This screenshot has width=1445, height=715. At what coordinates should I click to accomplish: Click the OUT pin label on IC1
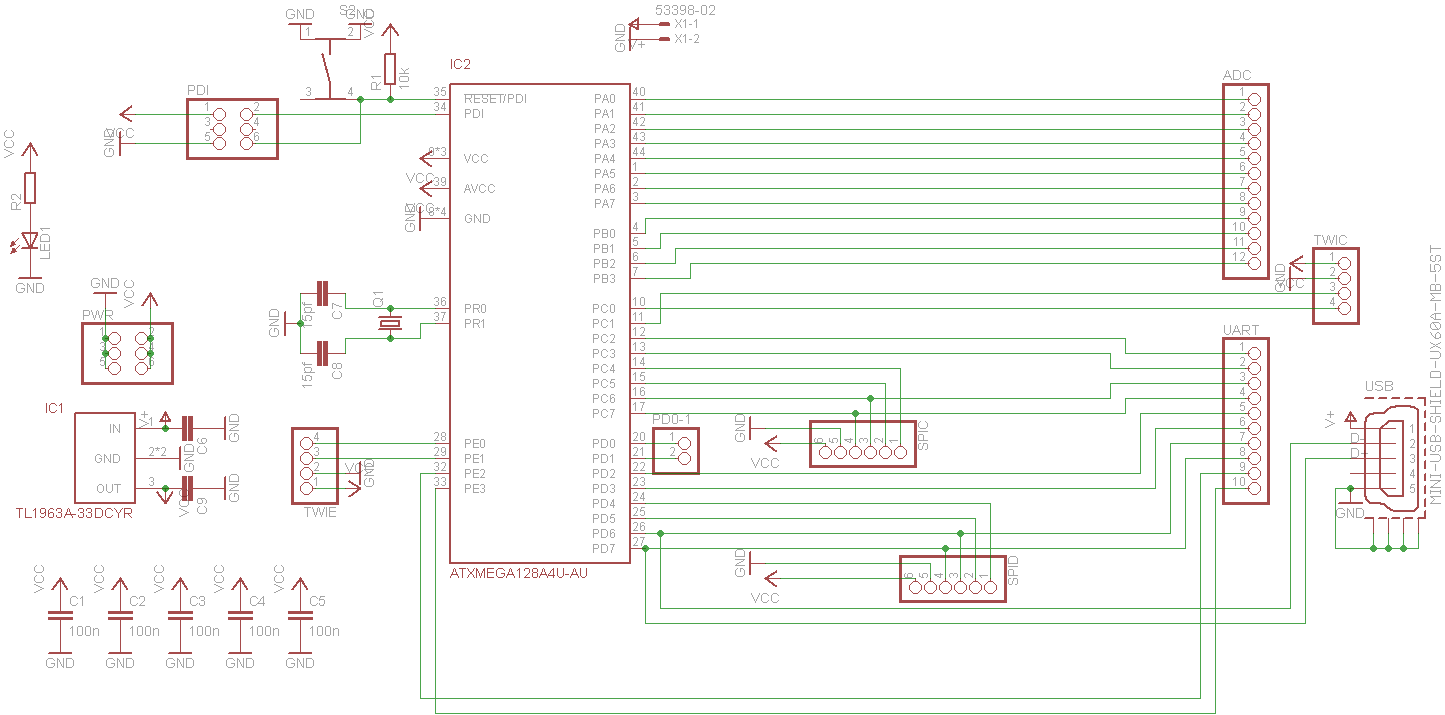108,489
